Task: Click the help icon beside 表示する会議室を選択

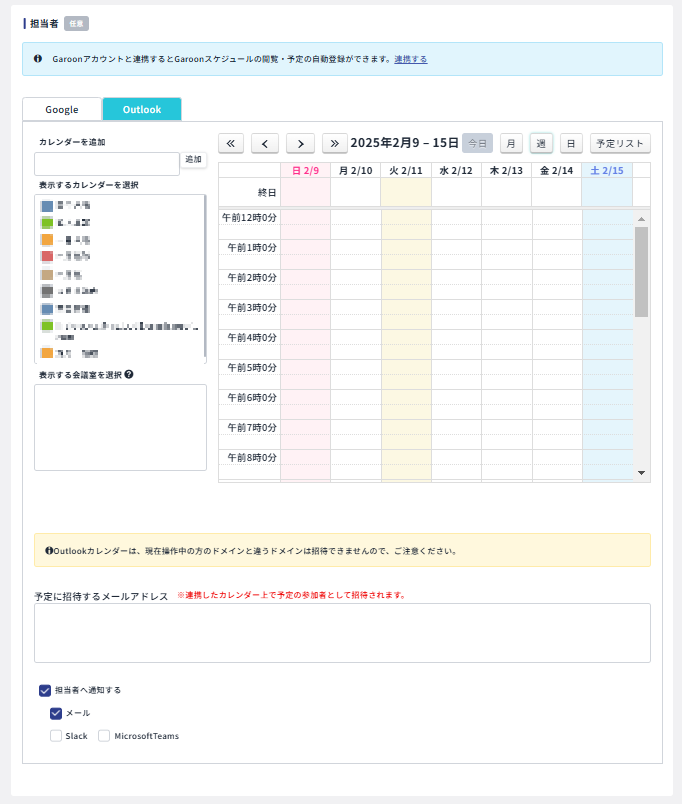Action: (129, 374)
